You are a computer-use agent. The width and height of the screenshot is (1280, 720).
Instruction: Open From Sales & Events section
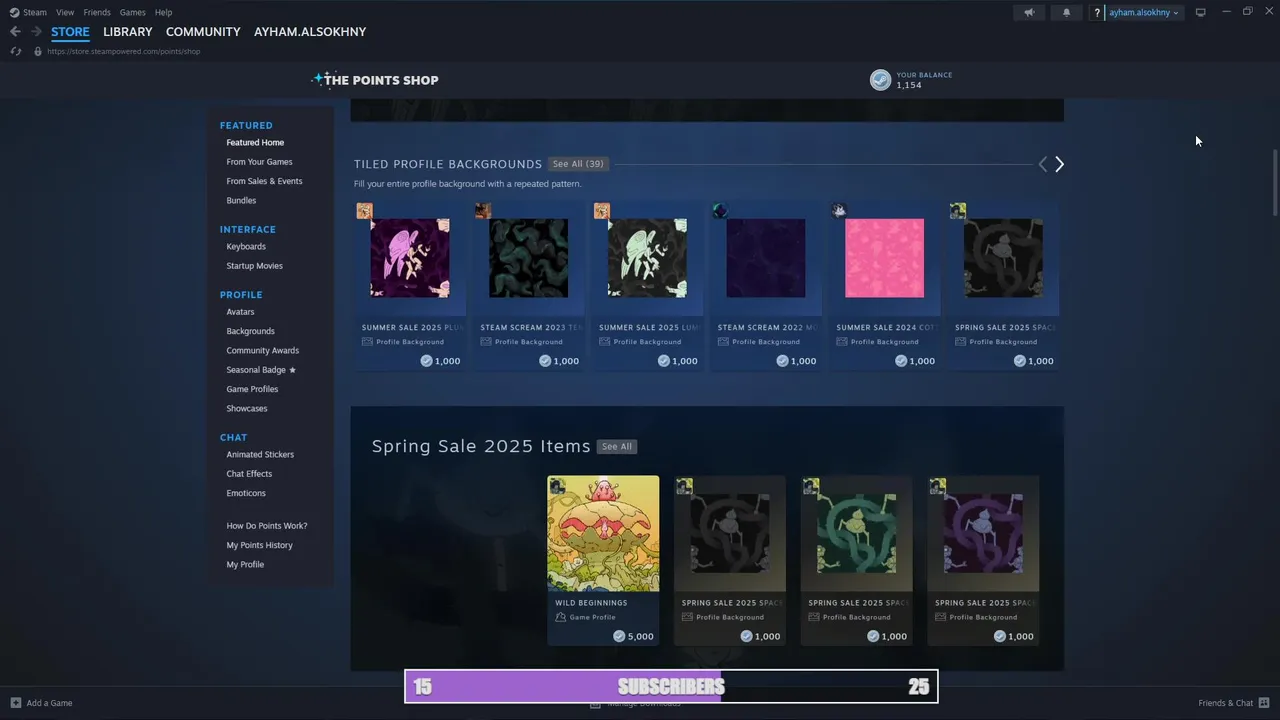264,181
